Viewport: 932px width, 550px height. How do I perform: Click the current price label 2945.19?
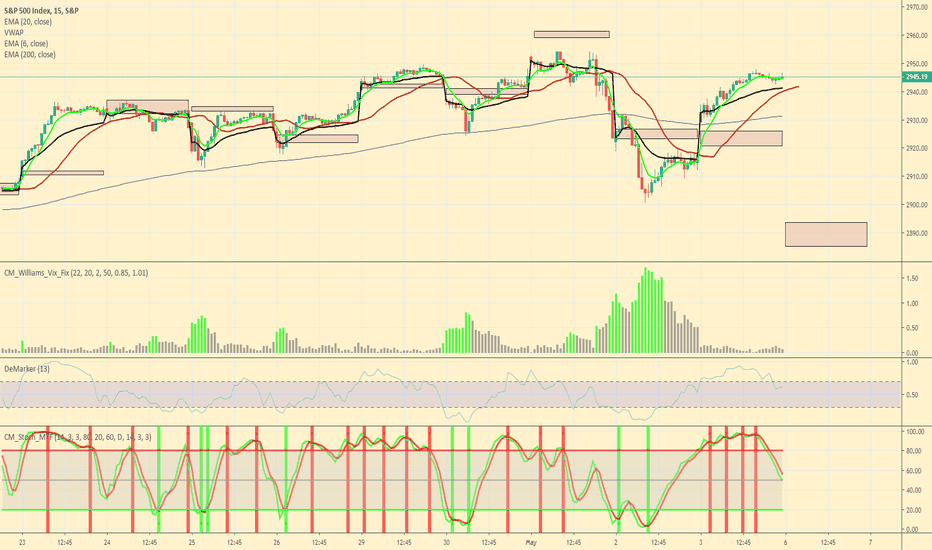pyautogui.click(x=917, y=77)
